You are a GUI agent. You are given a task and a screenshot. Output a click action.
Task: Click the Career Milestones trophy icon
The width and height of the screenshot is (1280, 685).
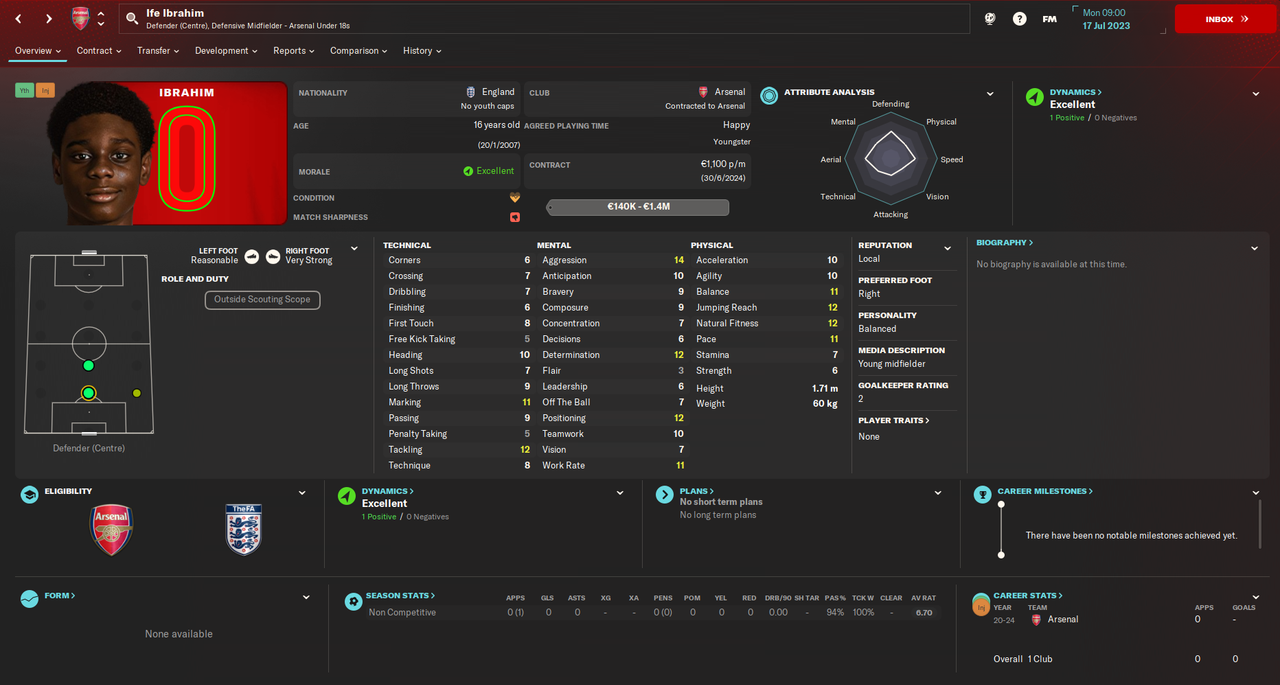click(x=982, y=495)
